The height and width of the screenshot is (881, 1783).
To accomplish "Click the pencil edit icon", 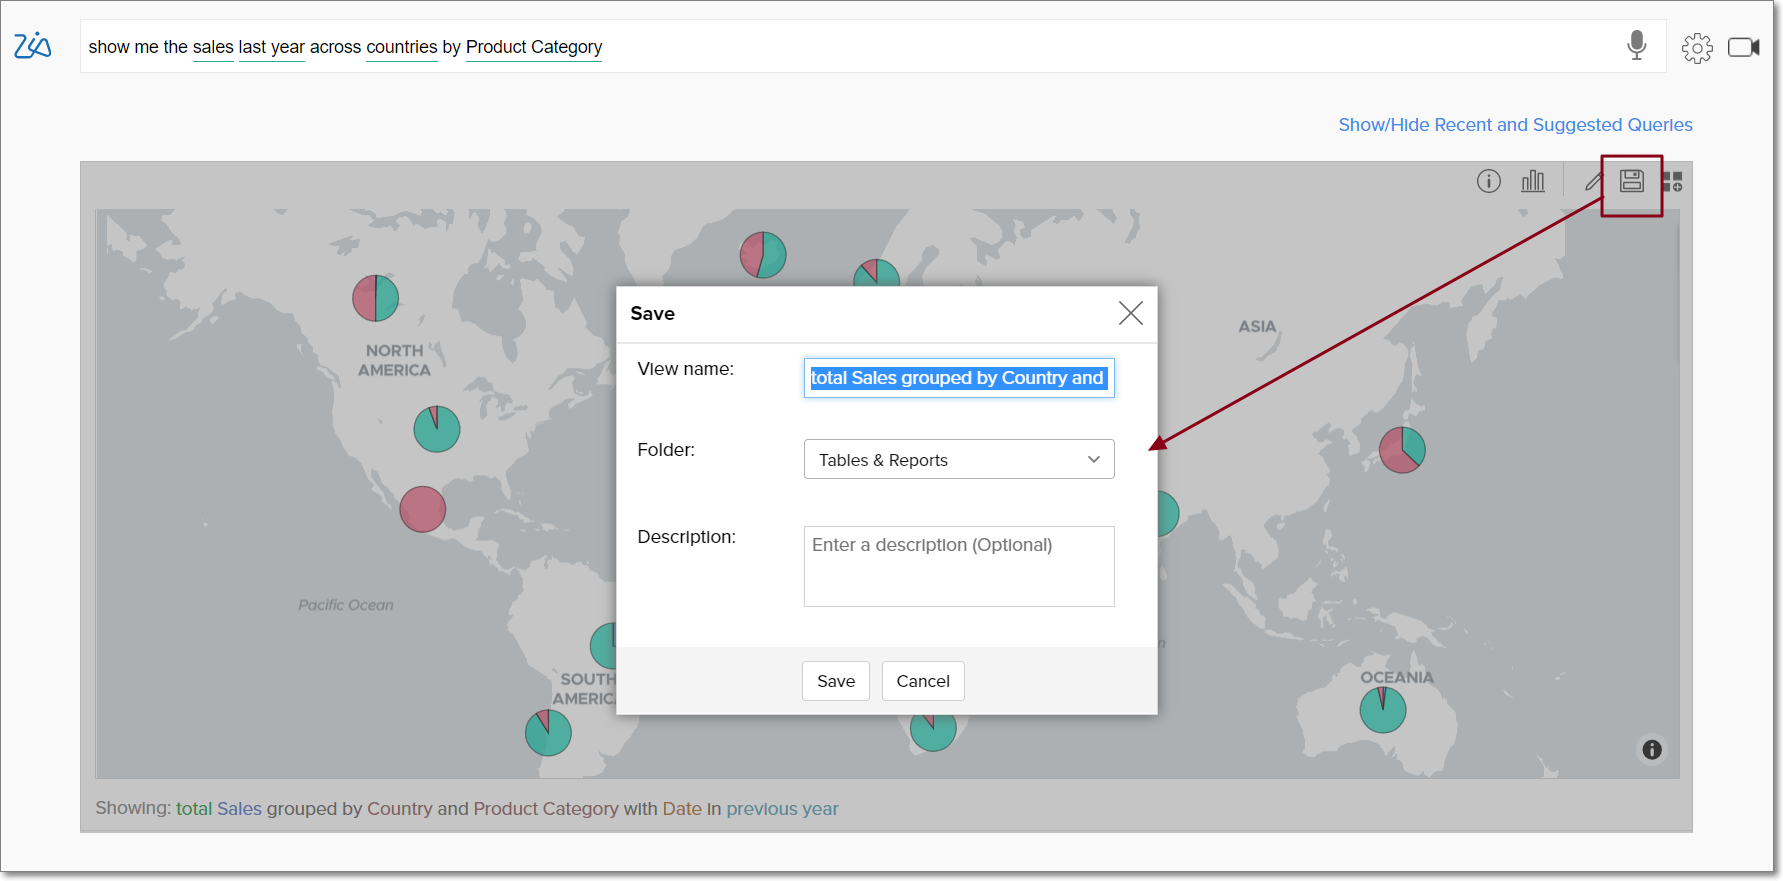I will click(1593, 182).
